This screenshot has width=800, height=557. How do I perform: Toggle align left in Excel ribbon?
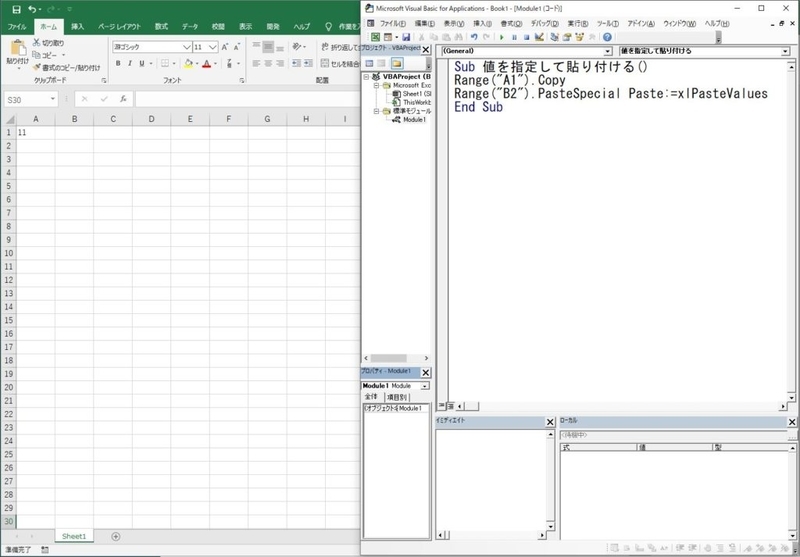256,63
